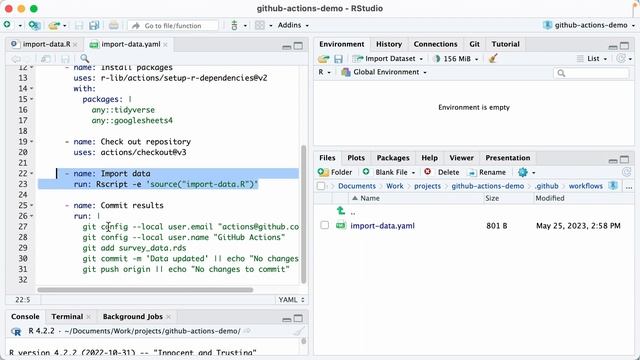This screenshot has height=360, width=640.
Task: Open the Import Dataset dropdown
Action: tap(387, 59)
